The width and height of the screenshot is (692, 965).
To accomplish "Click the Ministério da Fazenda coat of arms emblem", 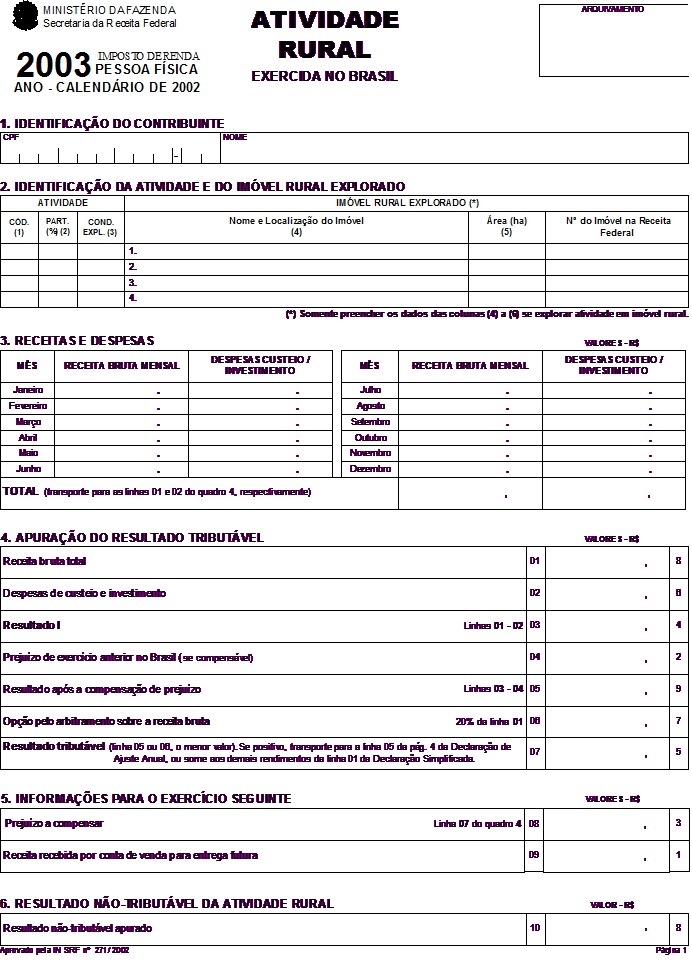I will click(x=24, y=18).
